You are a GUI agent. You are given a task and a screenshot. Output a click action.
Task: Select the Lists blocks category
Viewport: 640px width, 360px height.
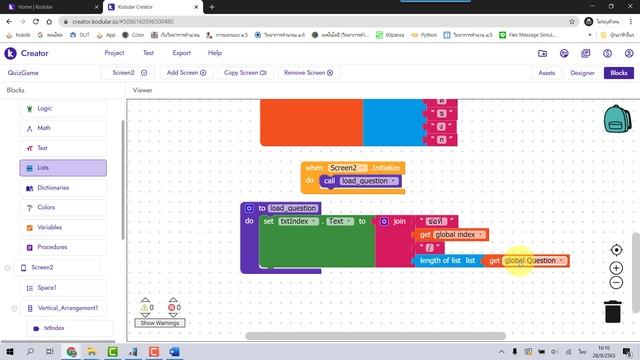(63, 168)
